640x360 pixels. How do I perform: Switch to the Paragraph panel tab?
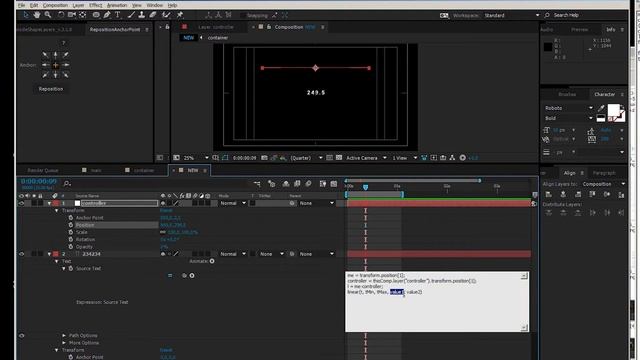point(604,173)
